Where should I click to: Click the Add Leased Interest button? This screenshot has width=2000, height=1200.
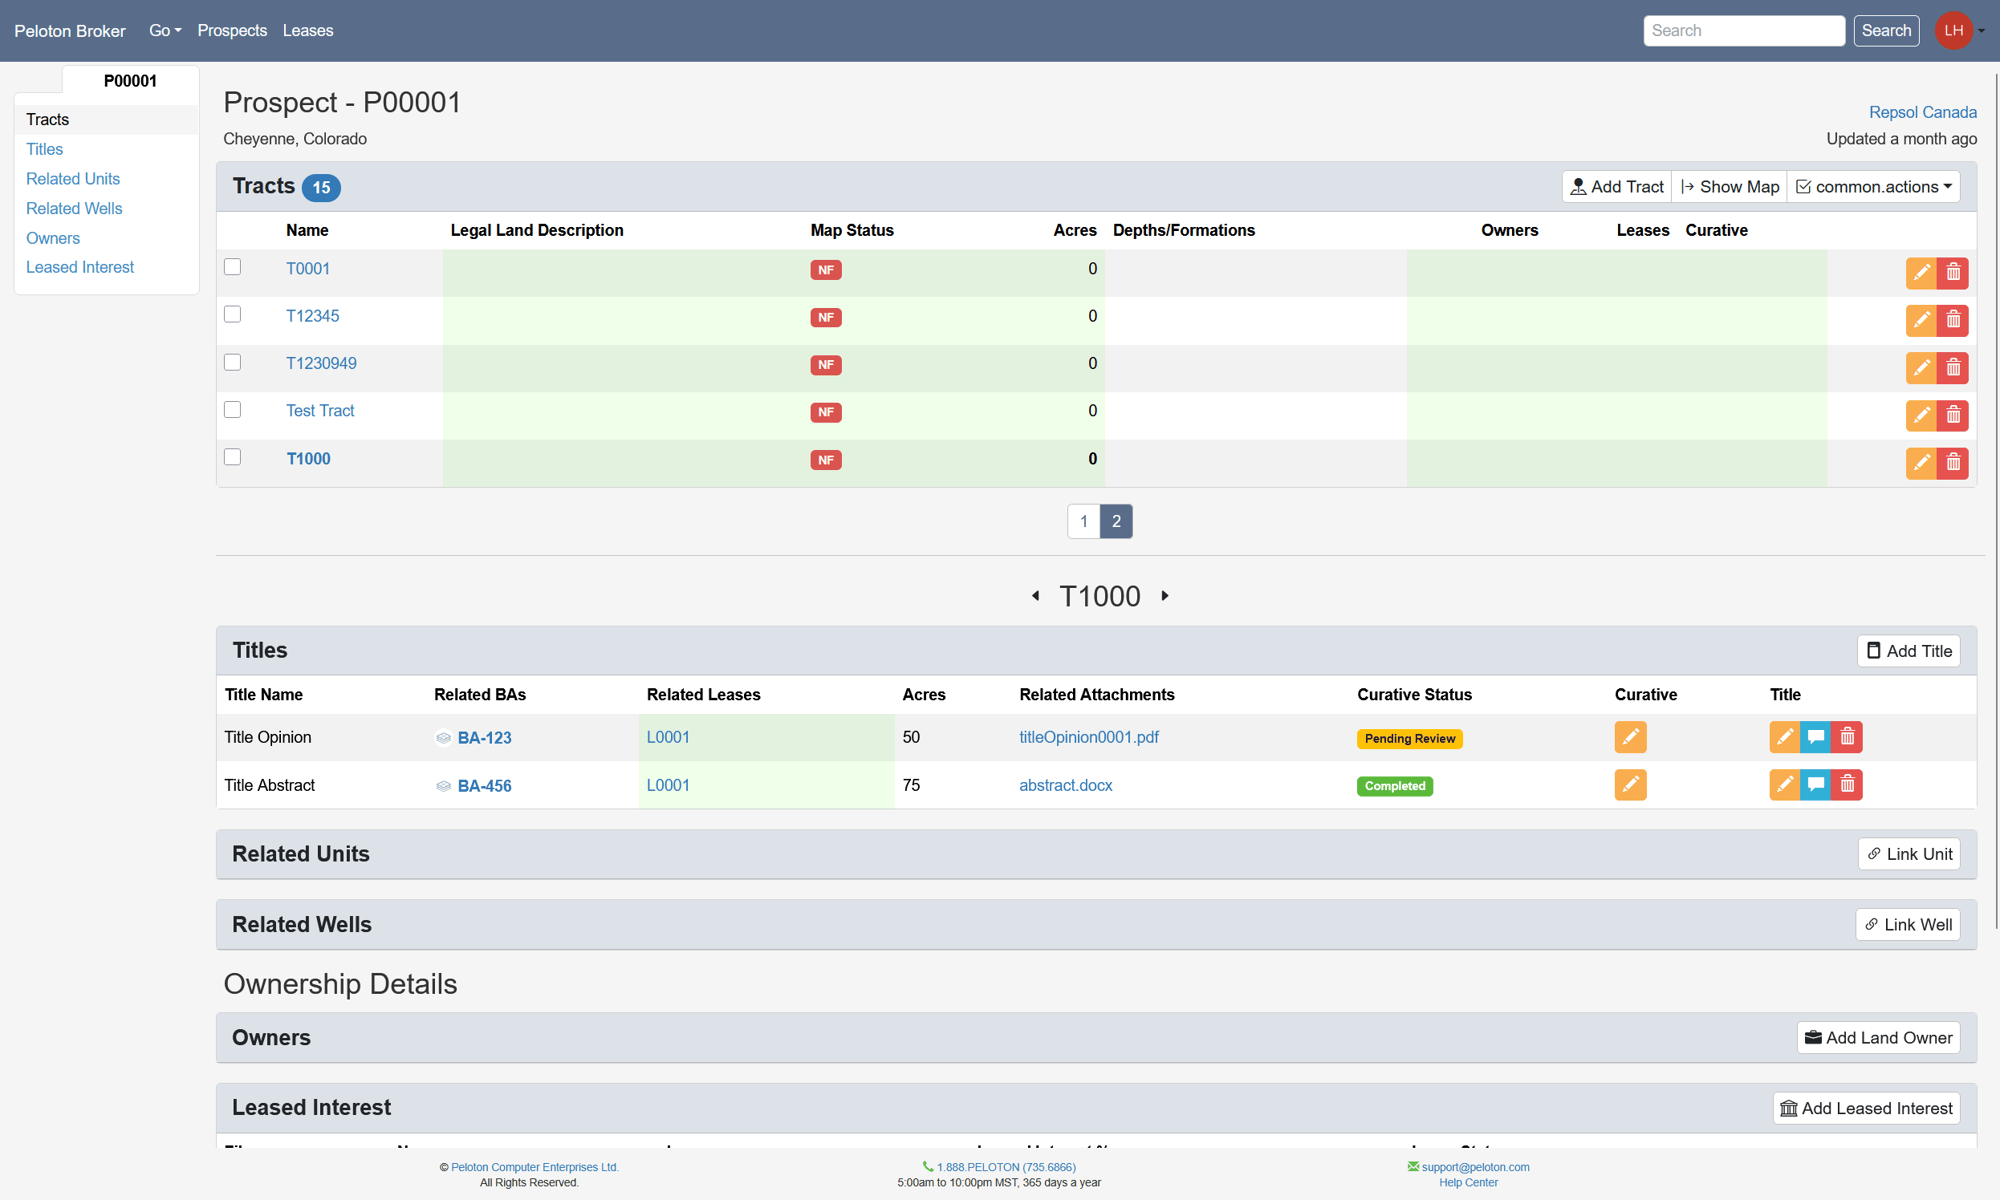point(1866,1108)
